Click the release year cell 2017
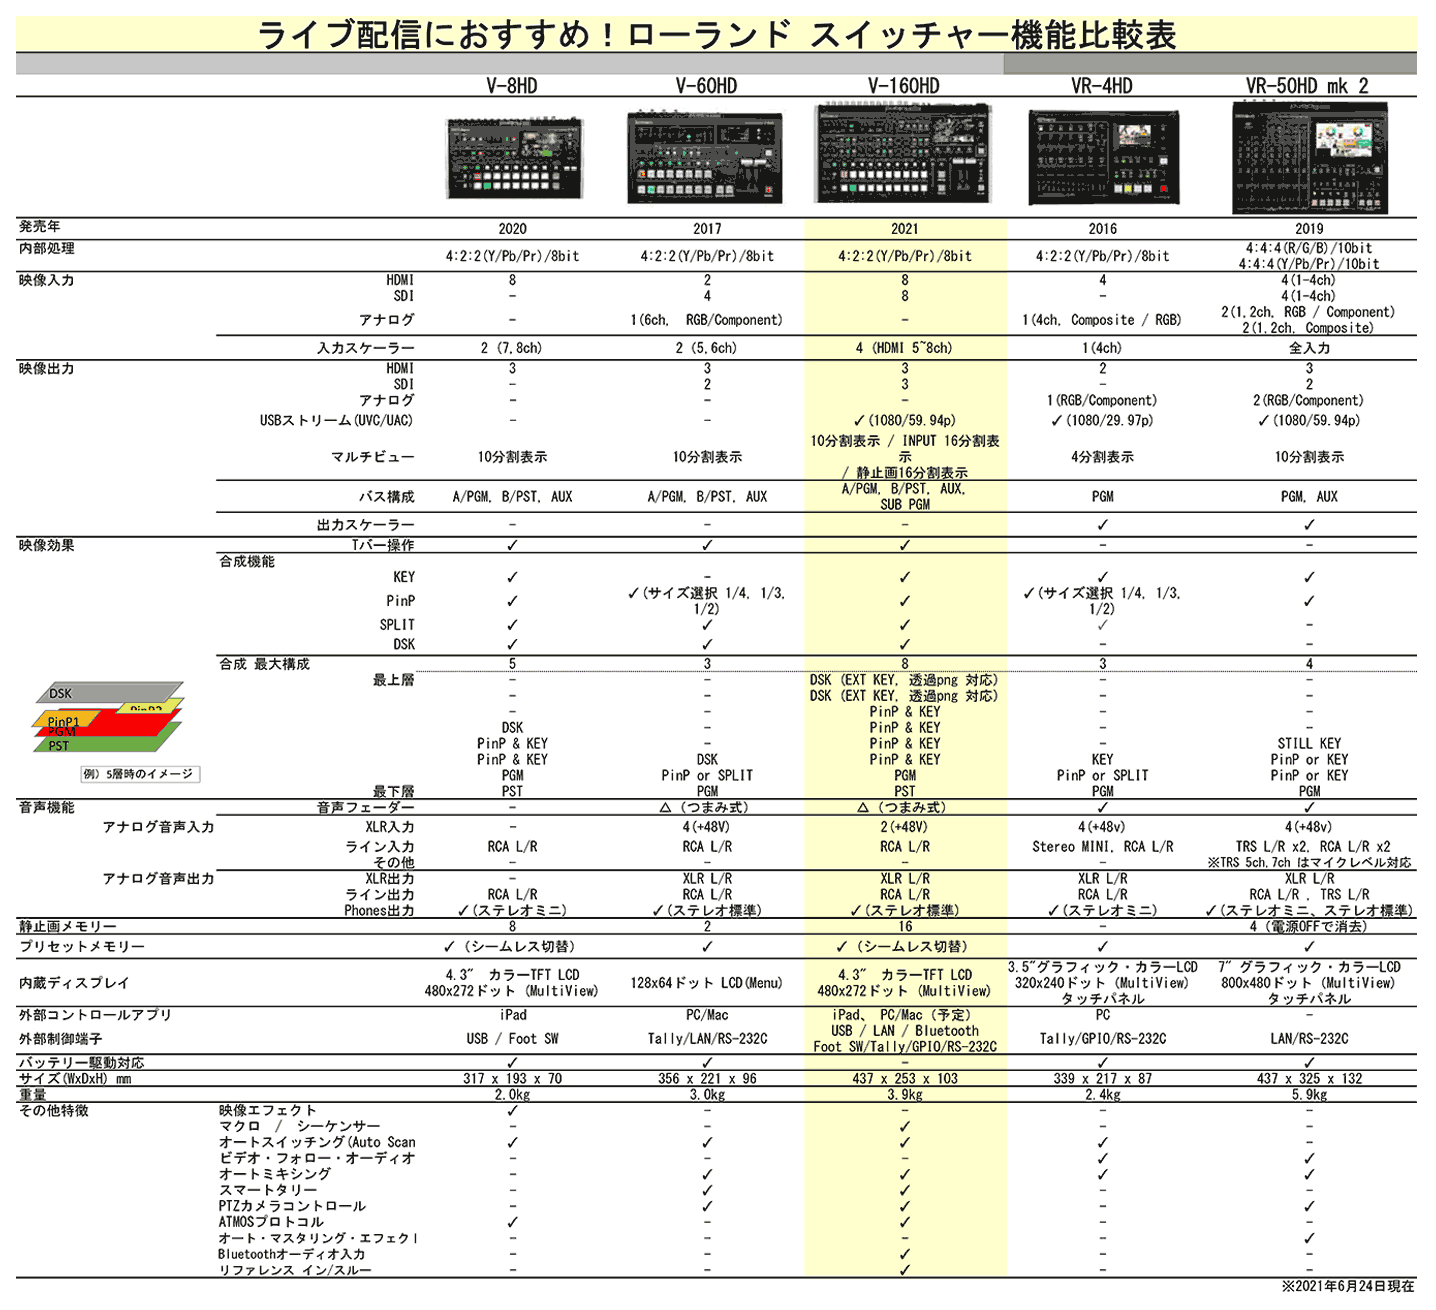Image resolution: width=1436 pixels, height=1310 pixels. tap(707, 229)
